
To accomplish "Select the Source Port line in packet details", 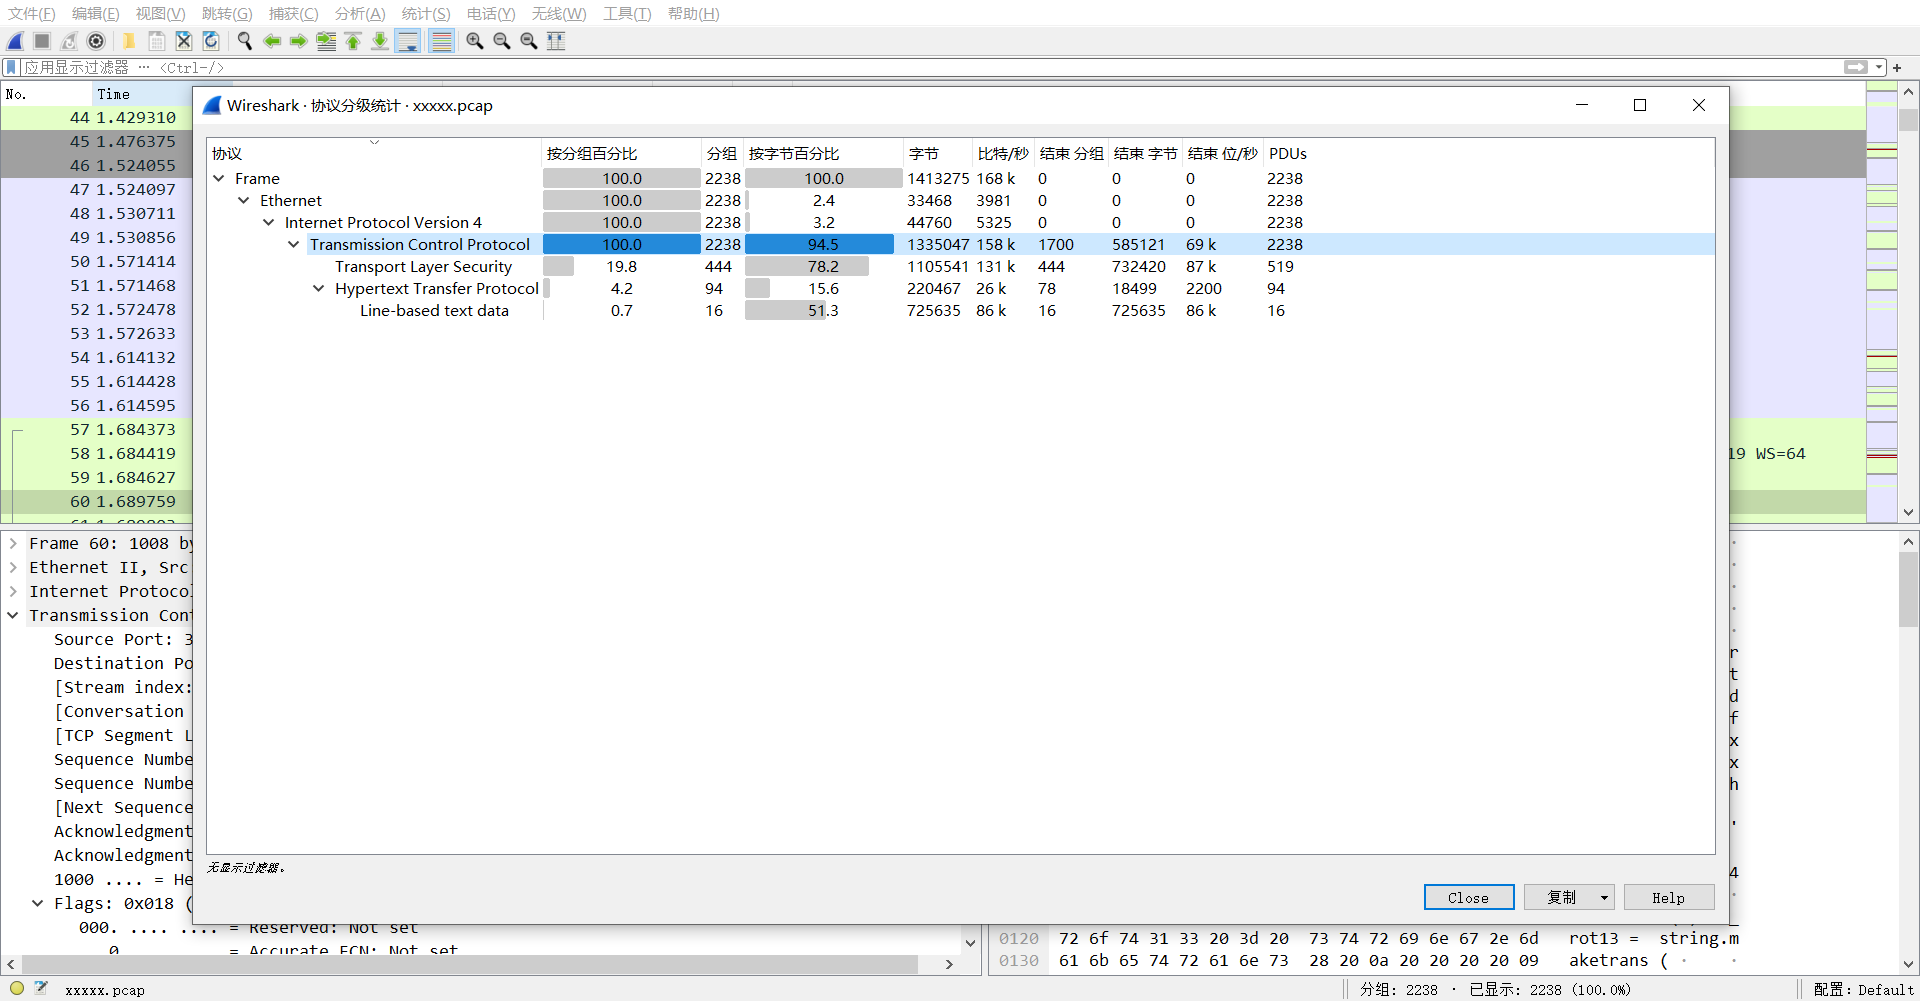I will [x=123, y=639].
